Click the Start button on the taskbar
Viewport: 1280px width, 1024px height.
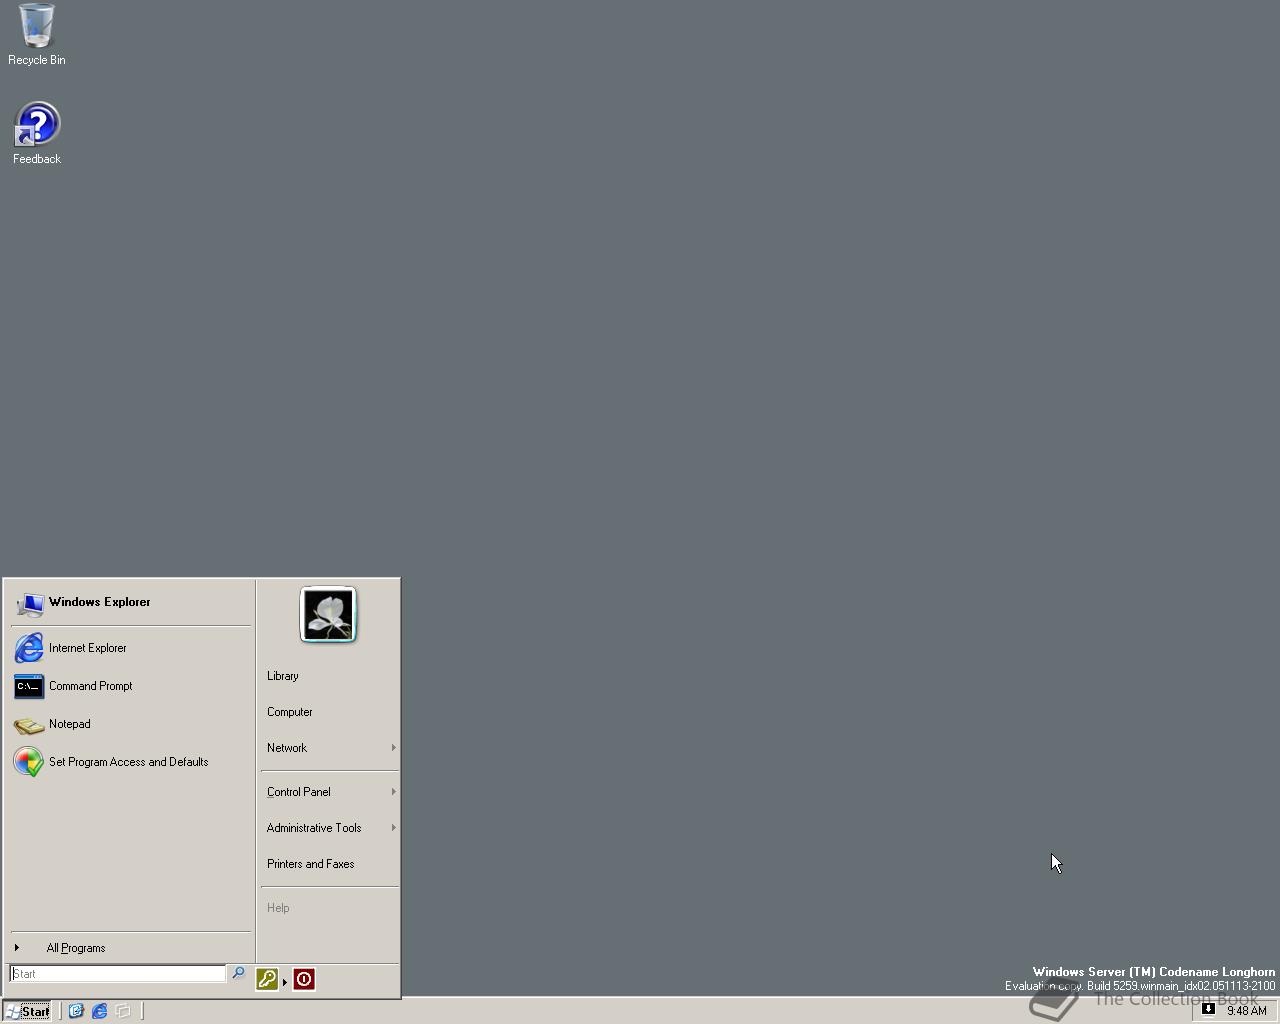pos(28,1011)
